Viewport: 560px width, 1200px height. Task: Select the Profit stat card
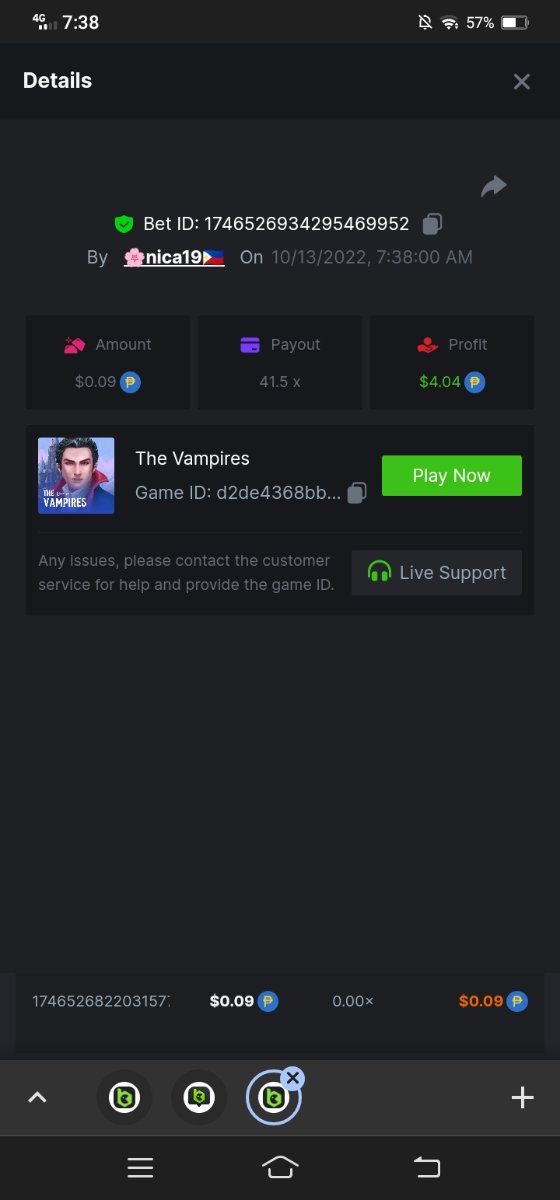[452, 363]
